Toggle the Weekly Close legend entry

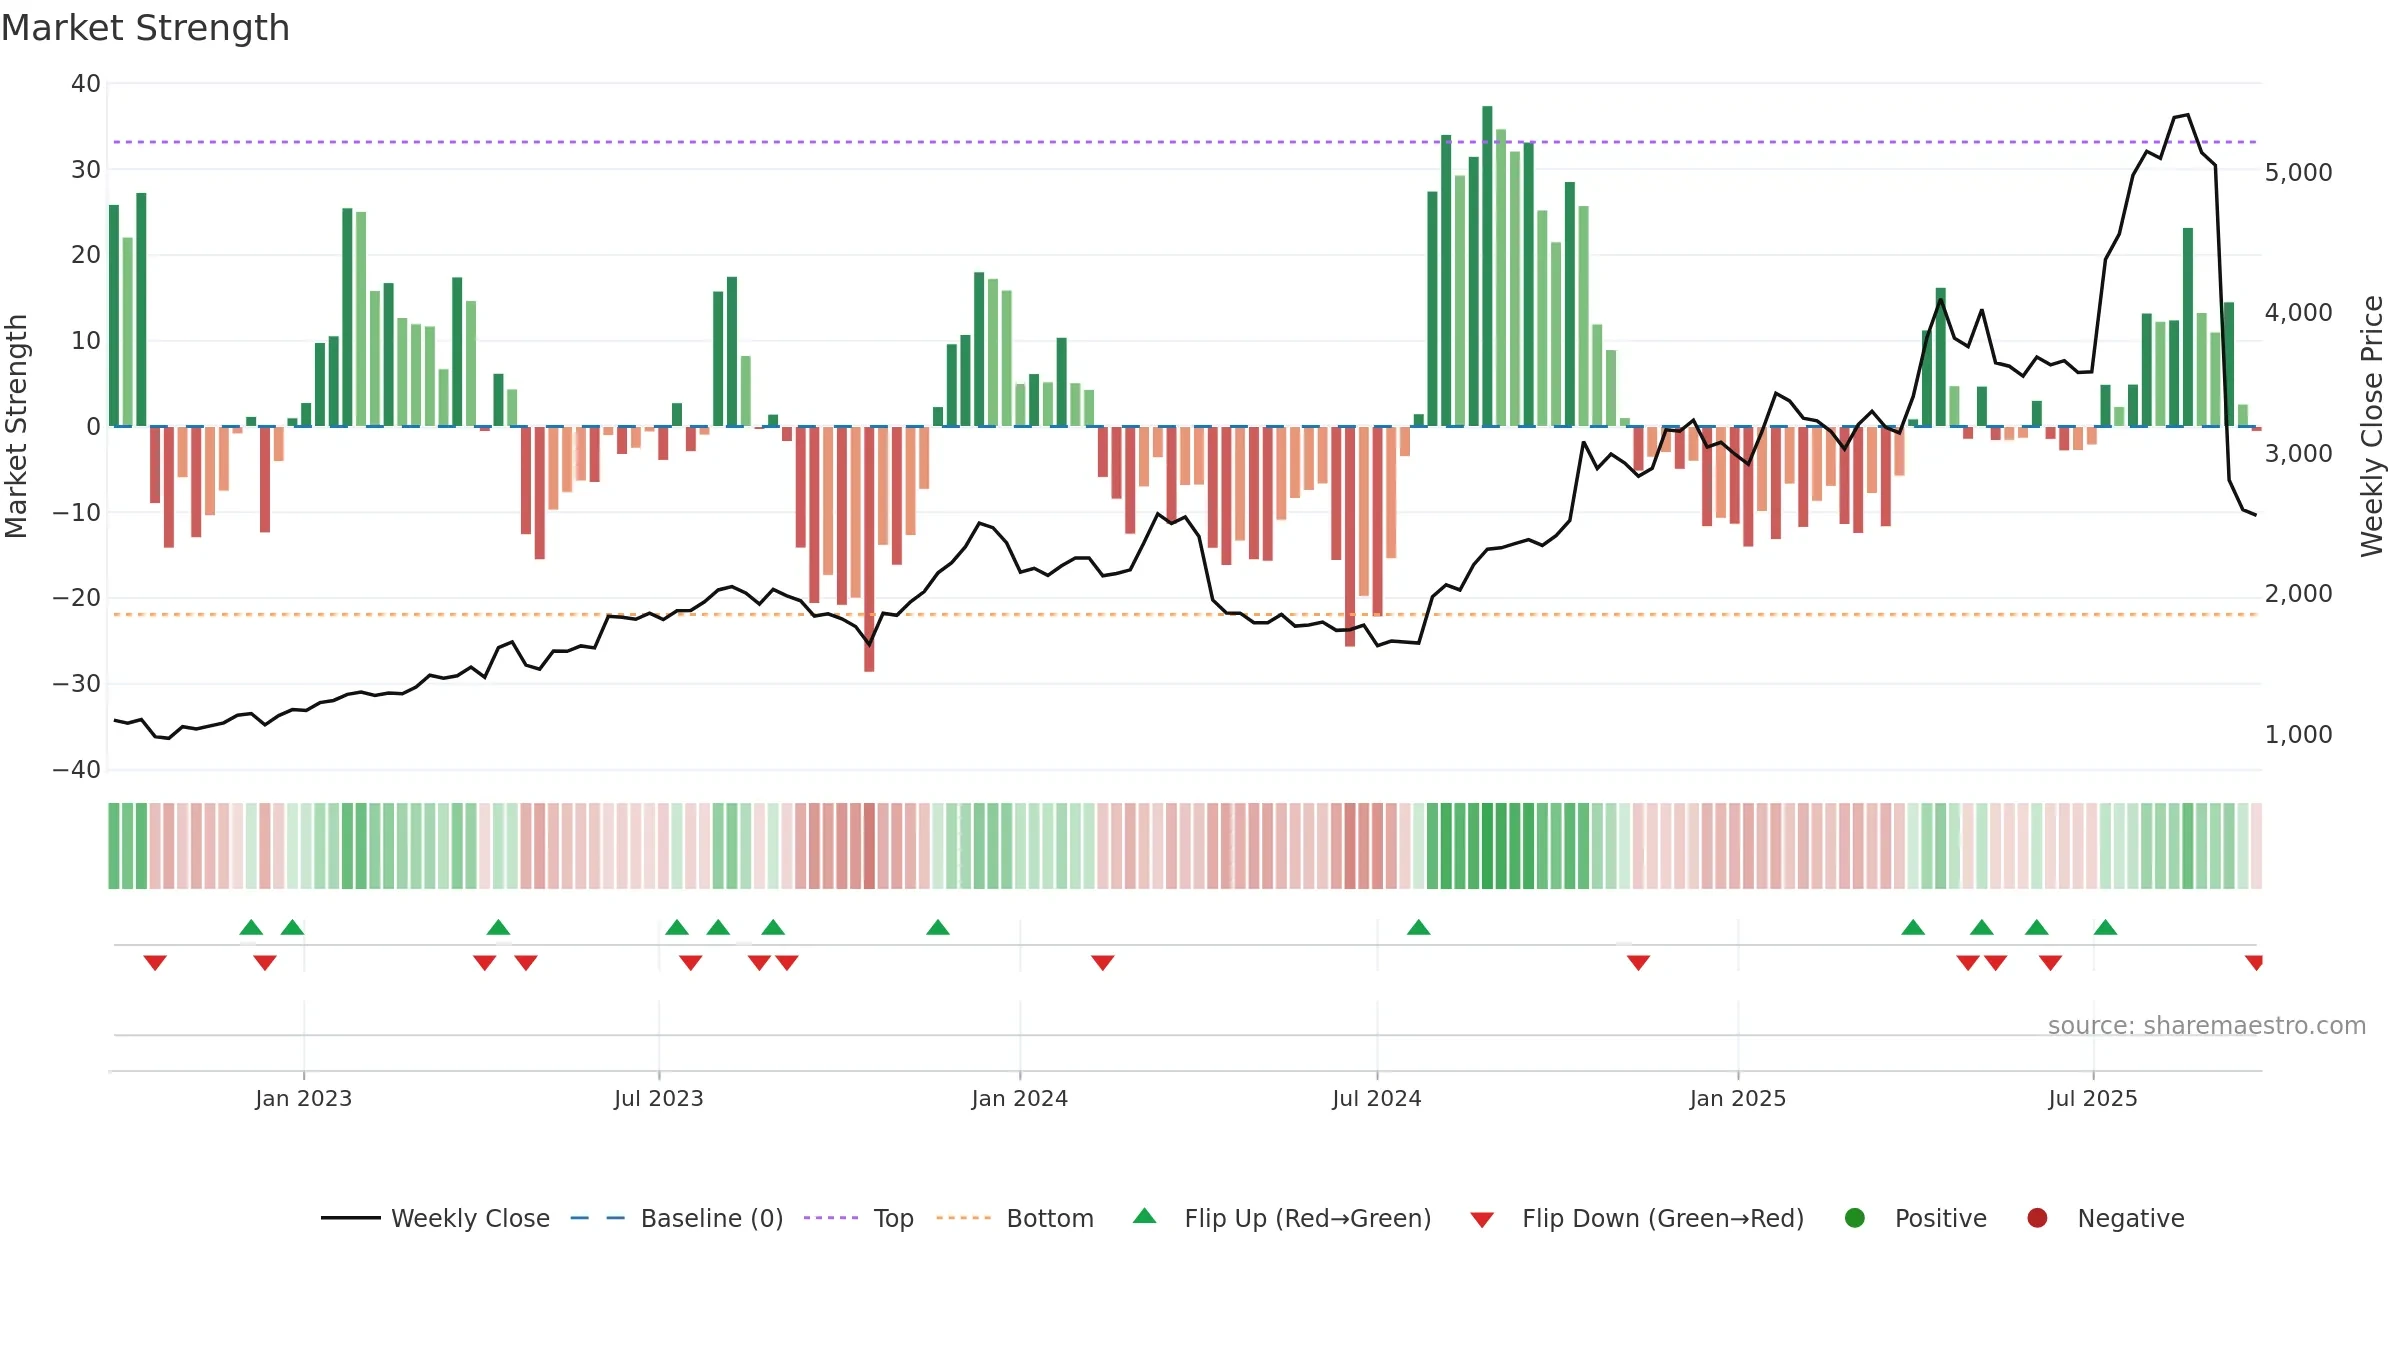pos(435,1218)
